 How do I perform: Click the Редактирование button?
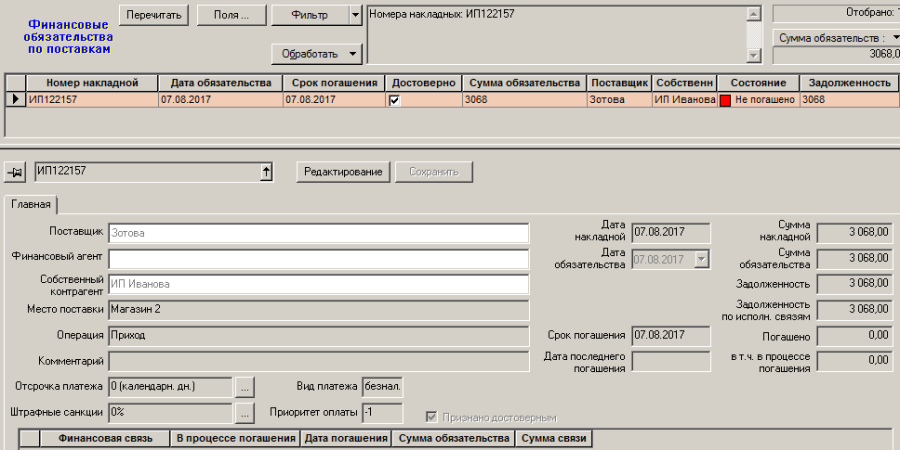(x=343, y=172)
